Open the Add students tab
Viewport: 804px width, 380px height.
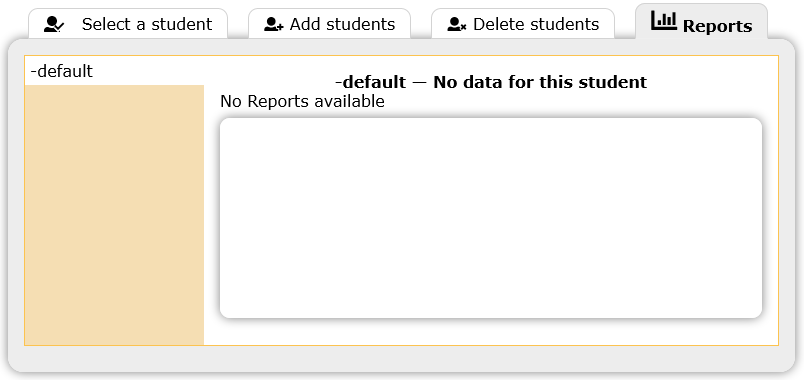pos(329,24)
